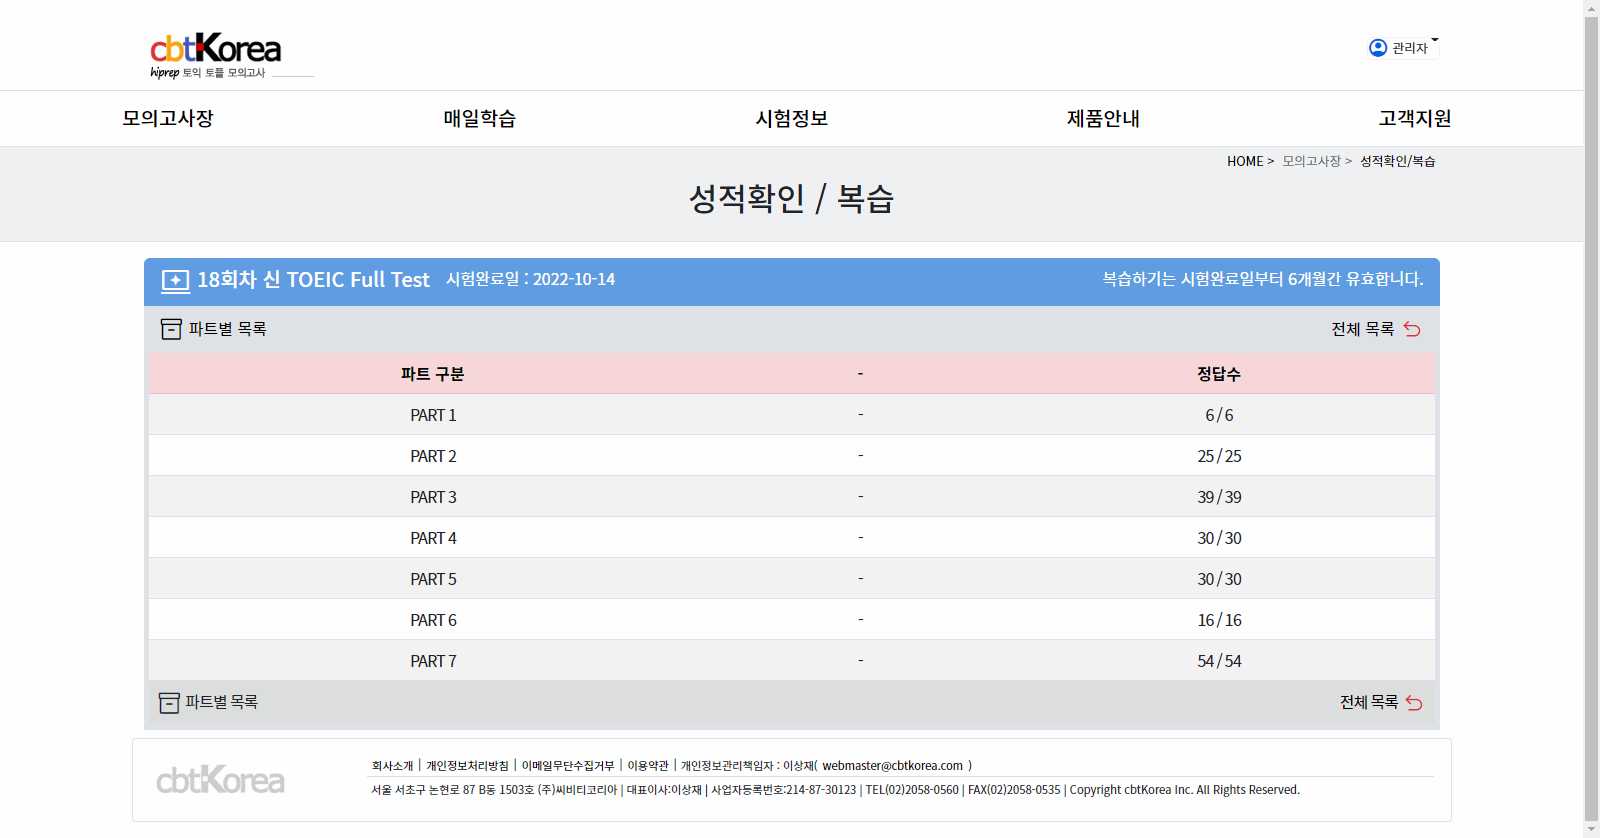Click scrollbar down arrow

(x=1592, y=830)
